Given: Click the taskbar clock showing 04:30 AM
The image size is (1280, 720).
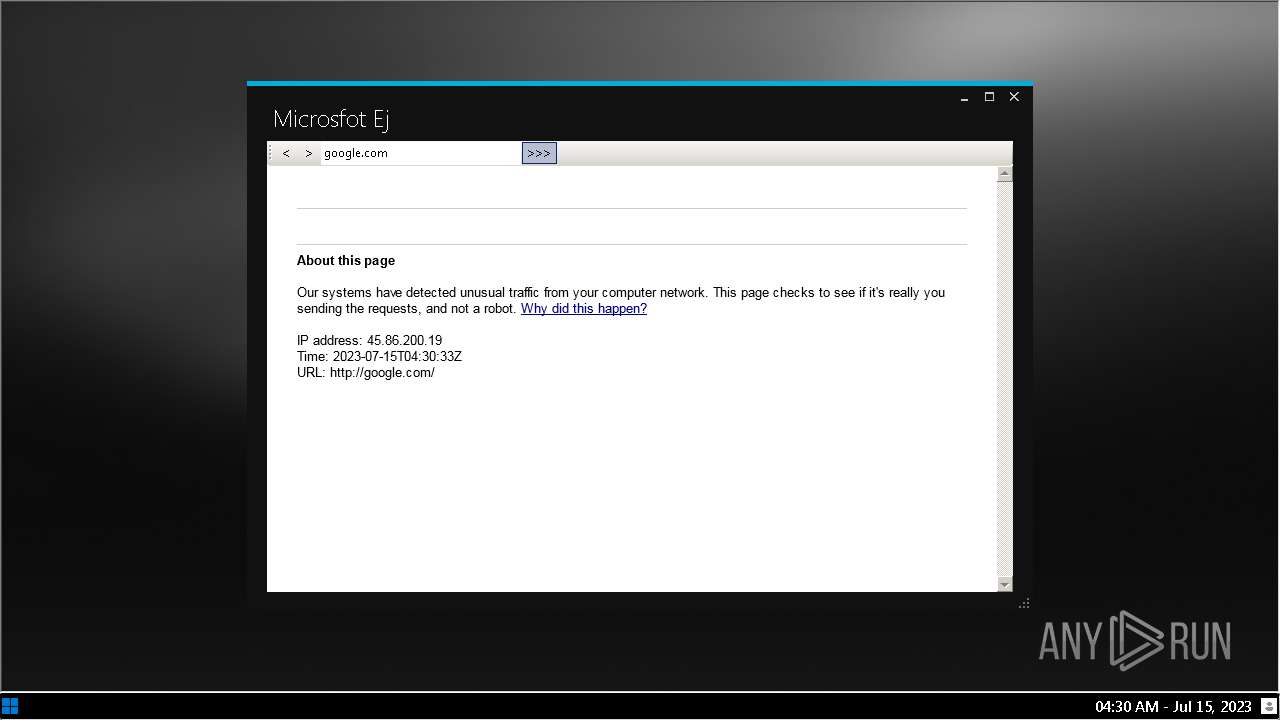Looking at the screenshot, I should pyautogui.click(x=1173, y=706).
